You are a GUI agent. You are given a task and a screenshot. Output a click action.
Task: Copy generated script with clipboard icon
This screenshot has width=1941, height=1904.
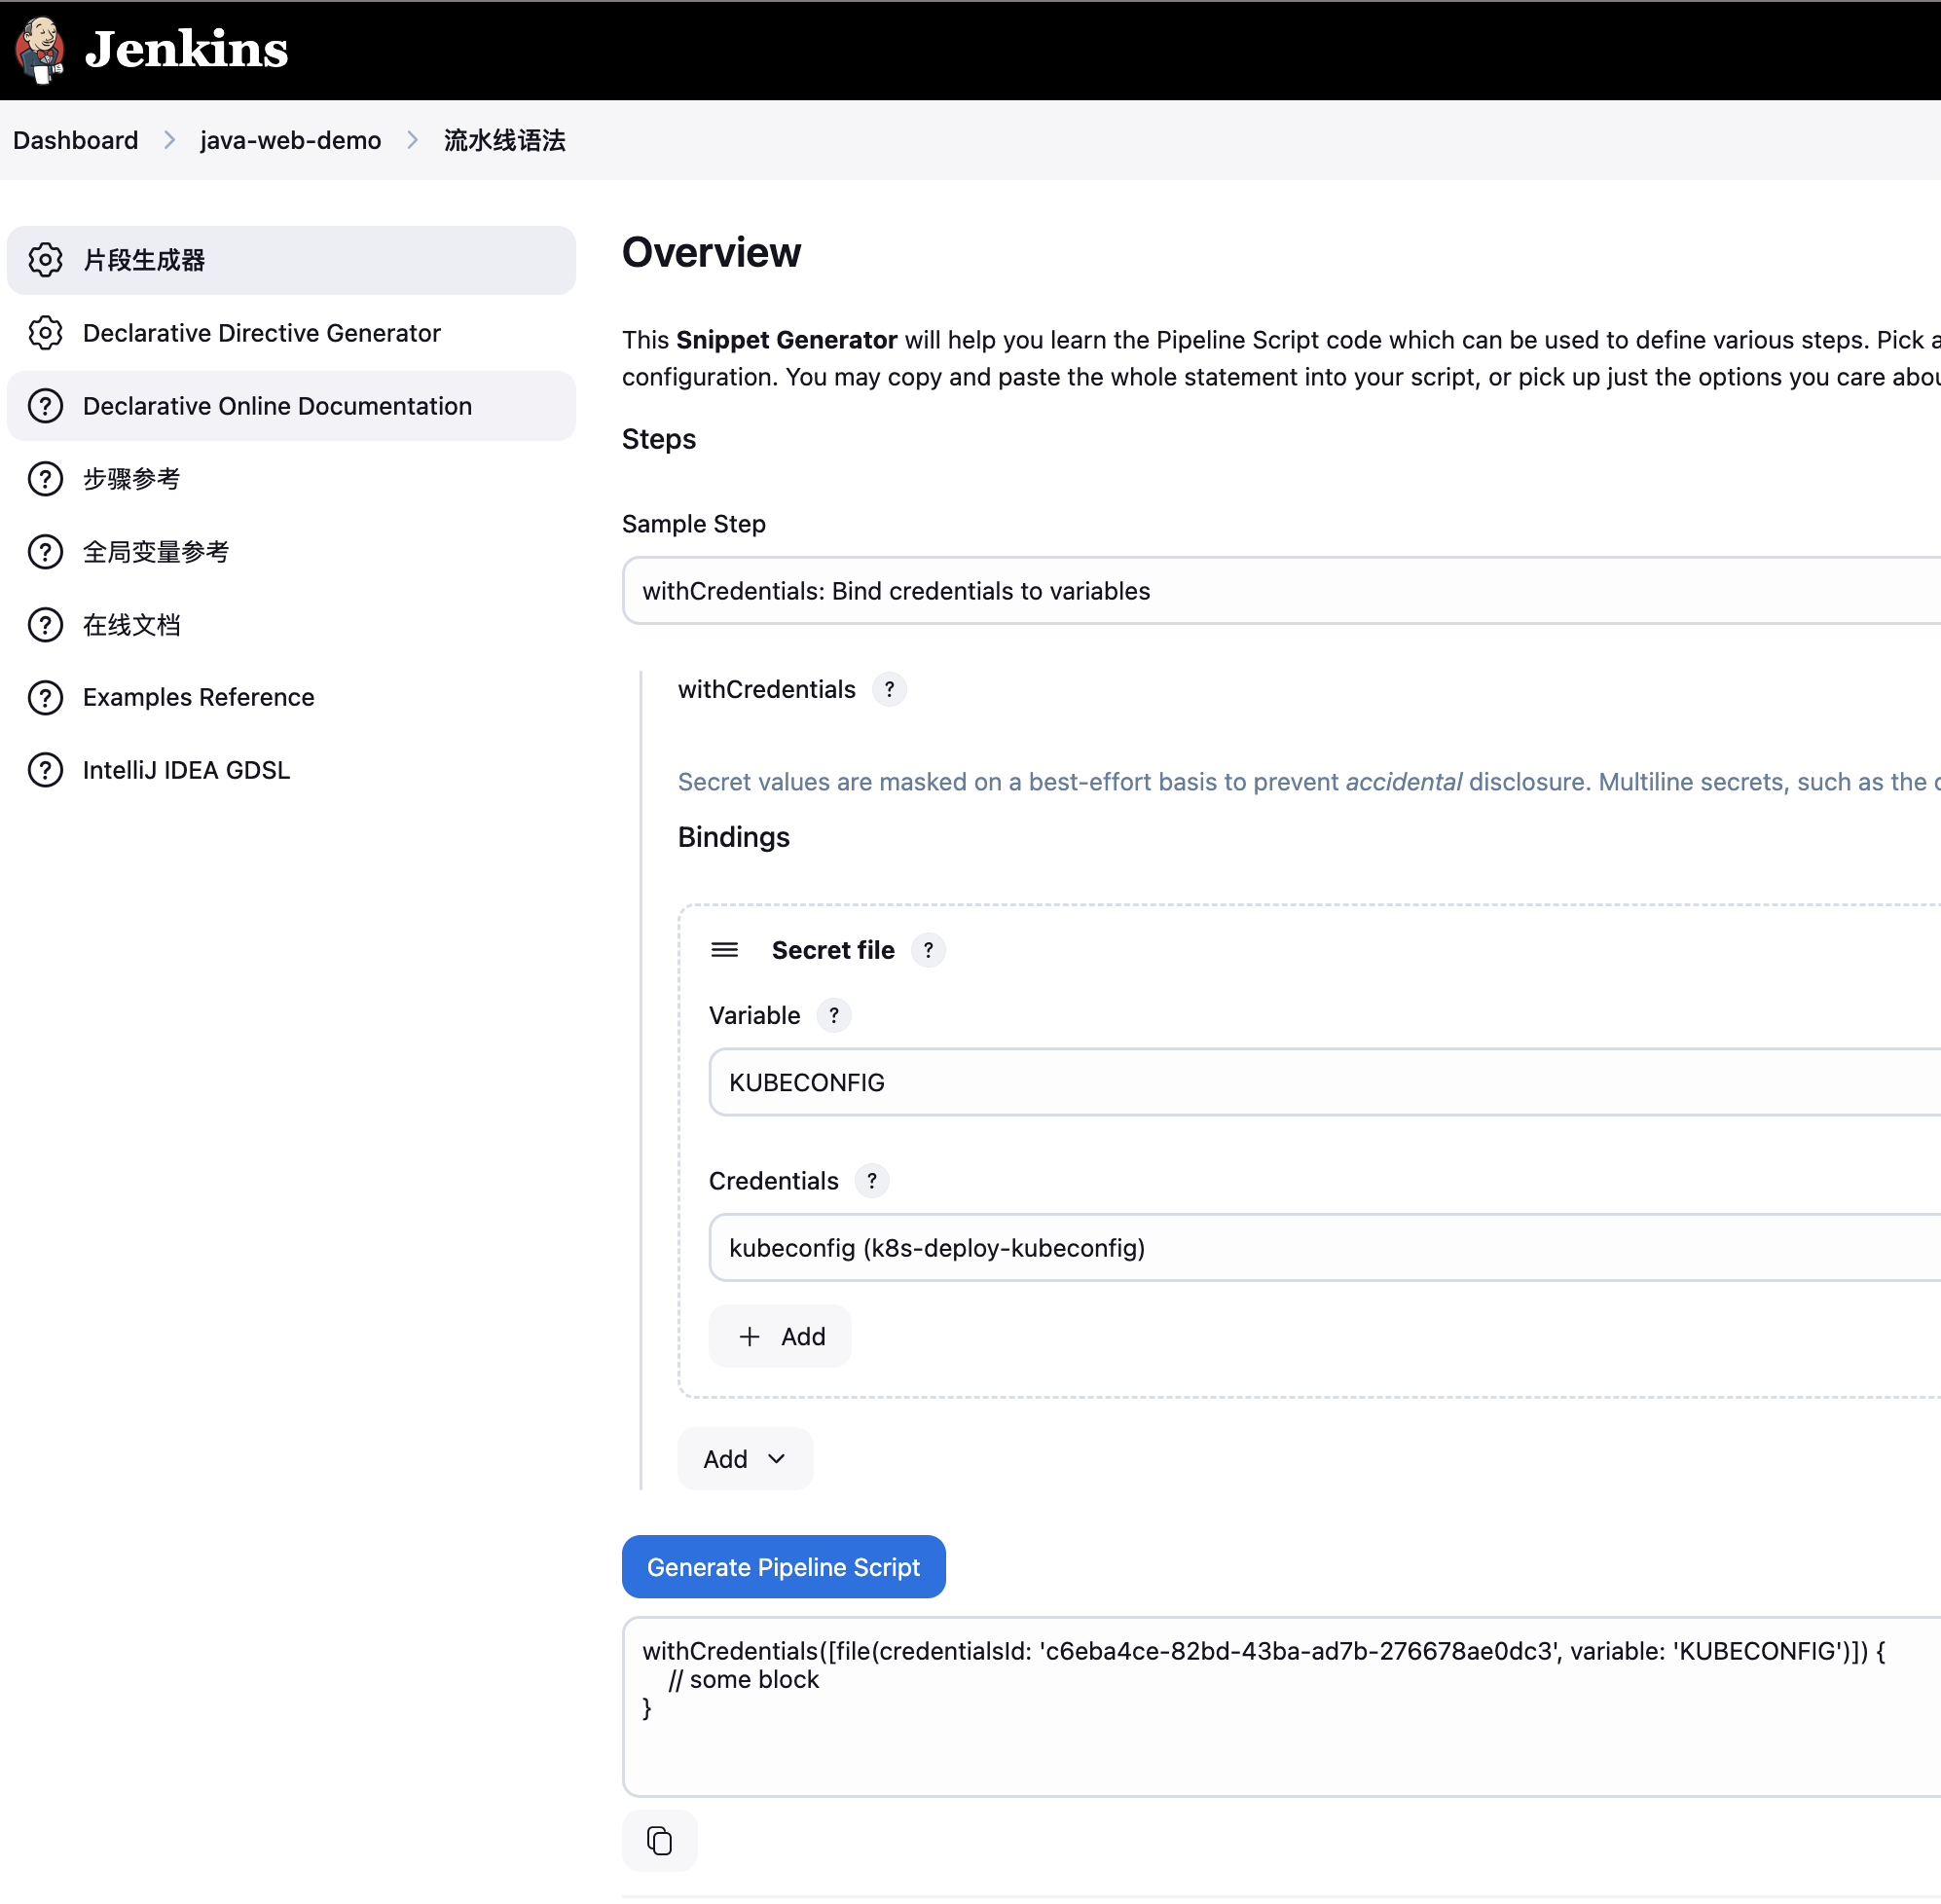659,1840
